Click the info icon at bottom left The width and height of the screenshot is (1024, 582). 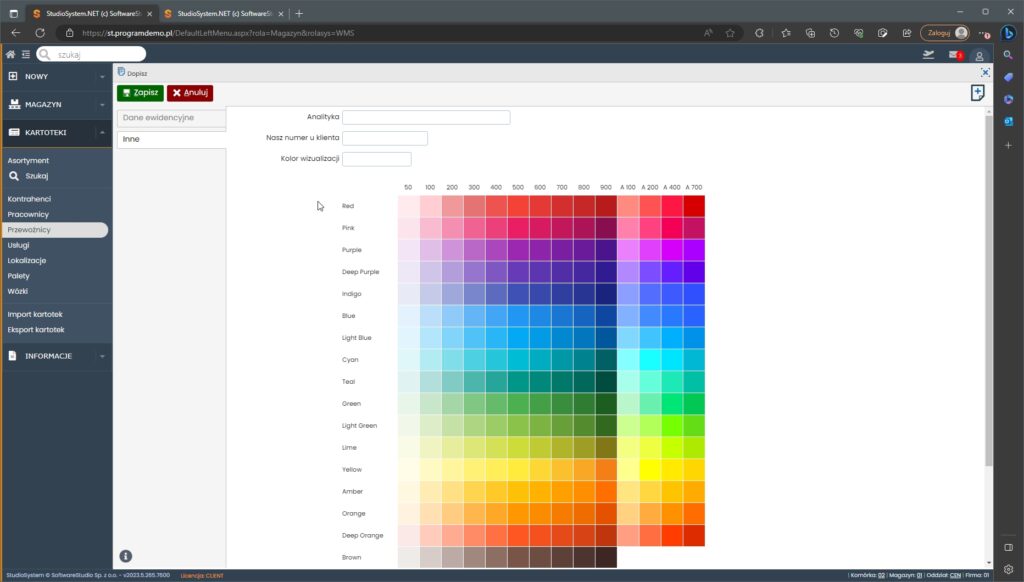coord(126,556)
